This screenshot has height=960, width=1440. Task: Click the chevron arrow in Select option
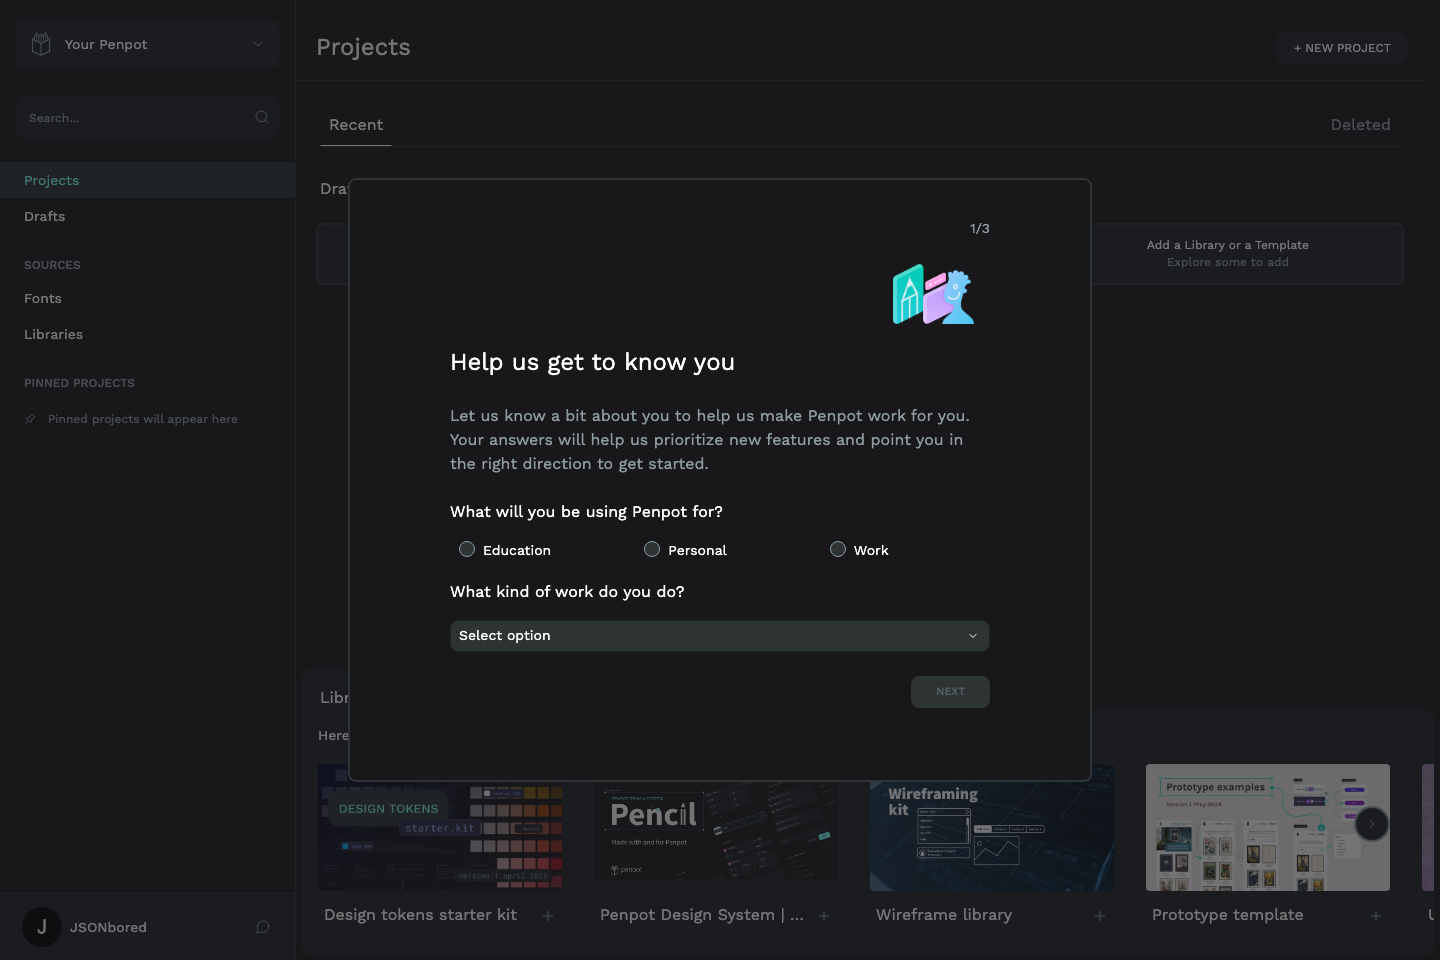(x=973, y=636)
